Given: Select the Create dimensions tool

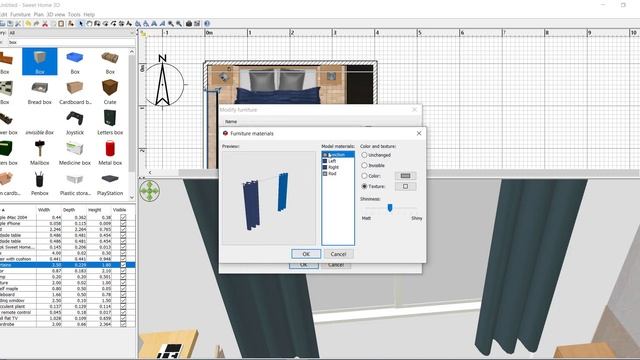Looking at the screenshot, I should tap(121, 24).
